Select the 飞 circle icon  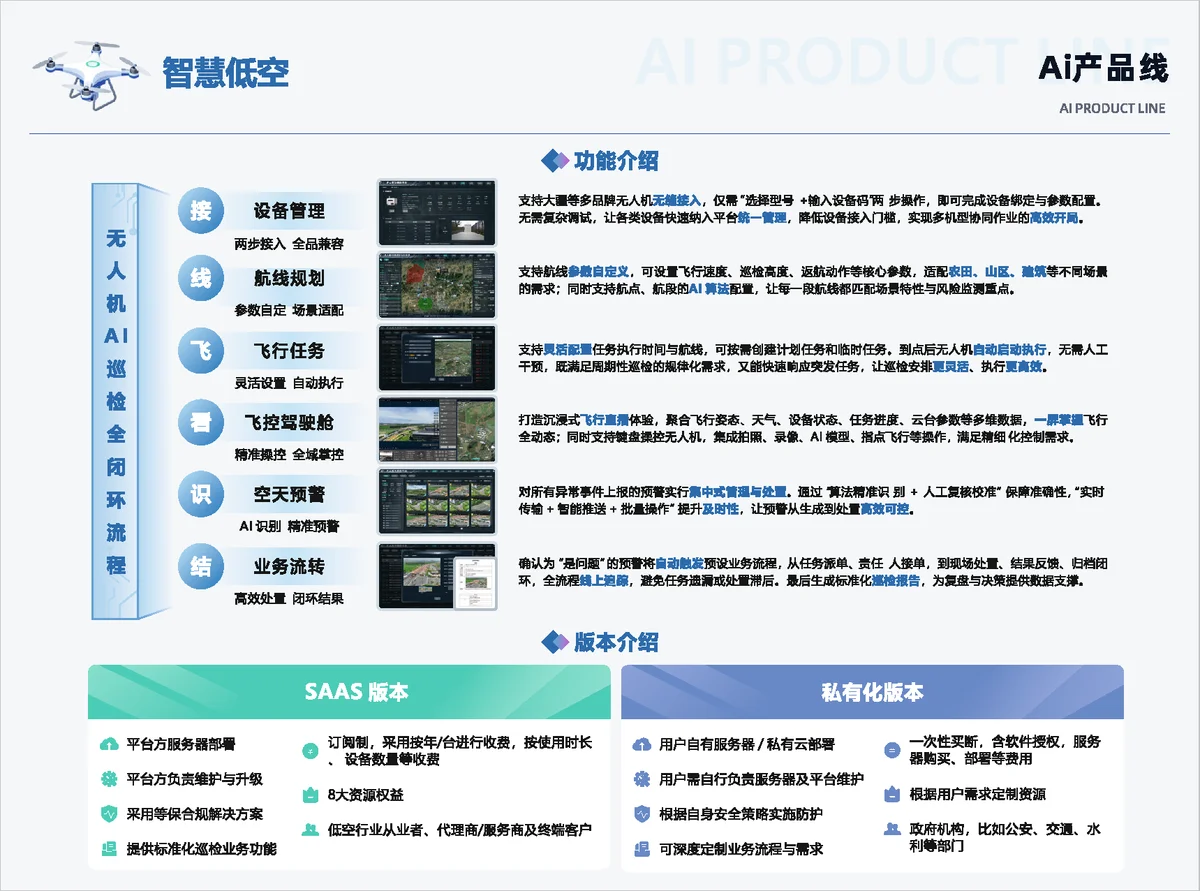[200, 351]
